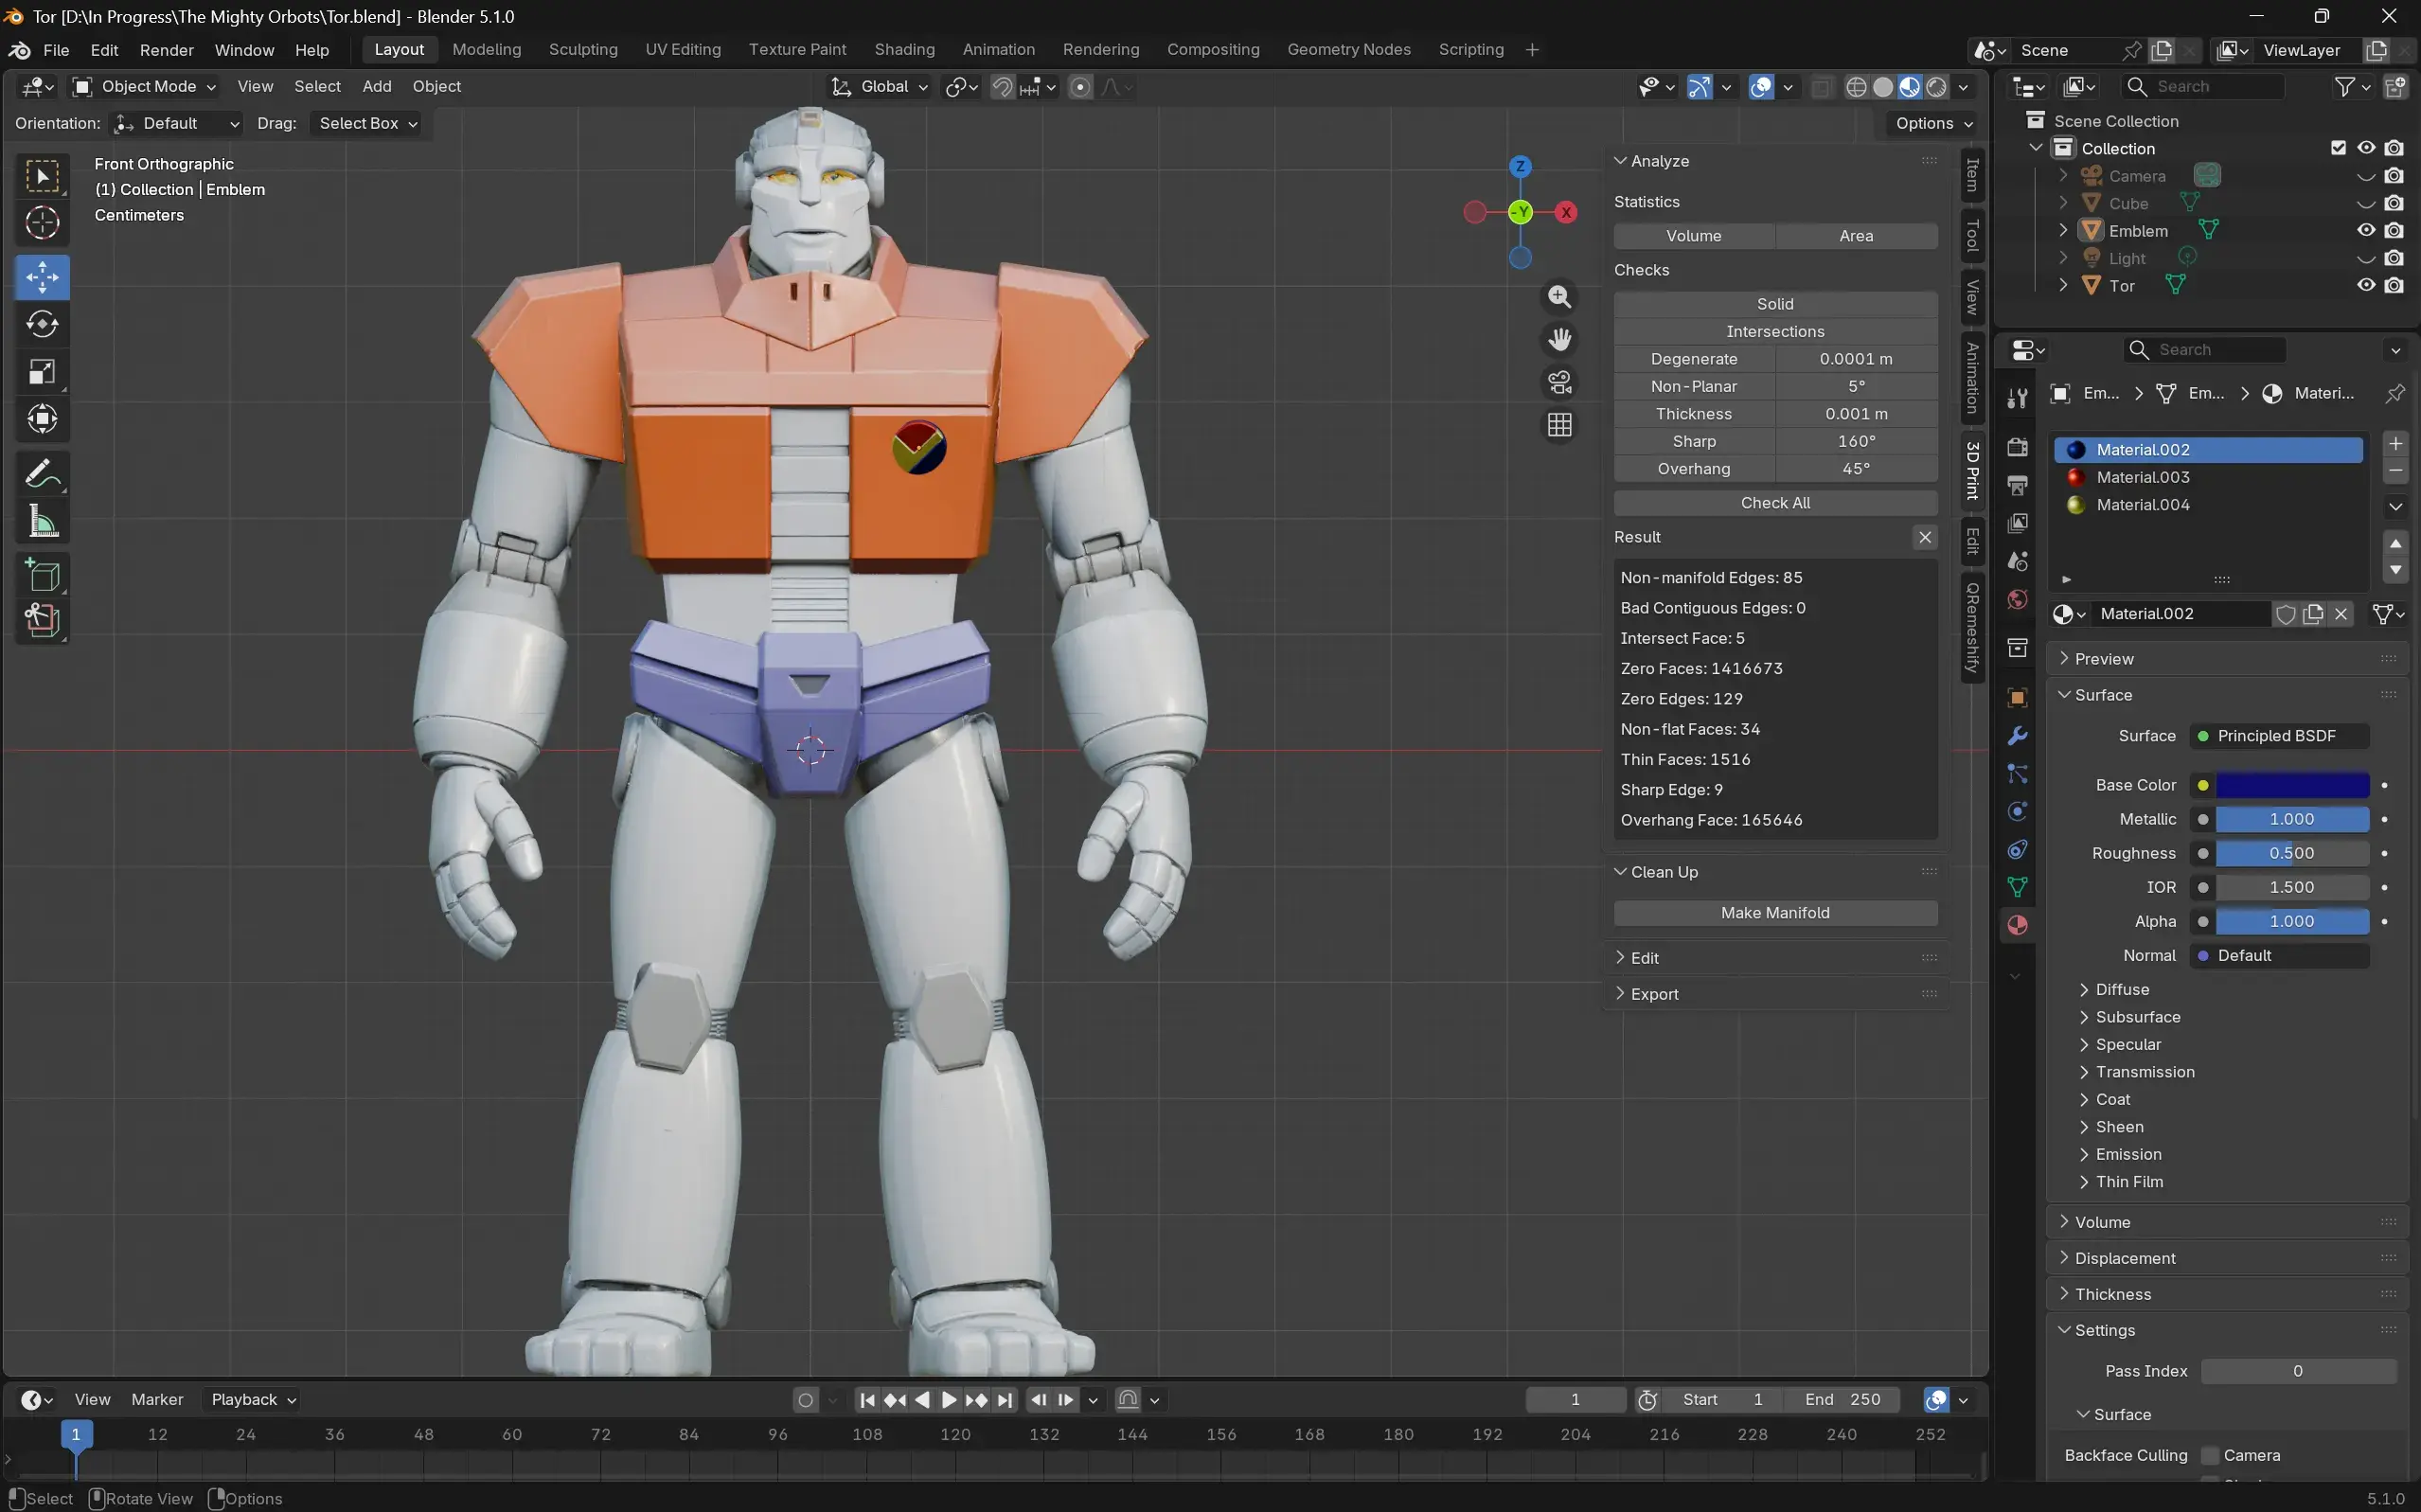Open the Output properties printer icon

(x=2017, y=485)
